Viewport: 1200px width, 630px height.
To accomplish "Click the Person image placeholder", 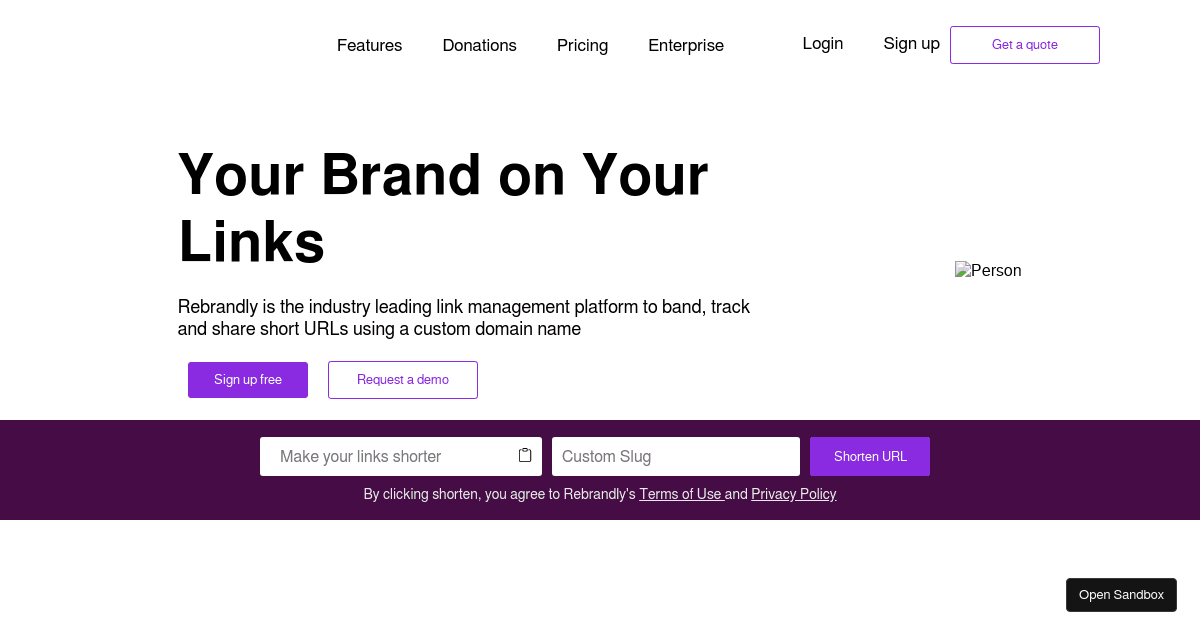I will pos(988,271).
